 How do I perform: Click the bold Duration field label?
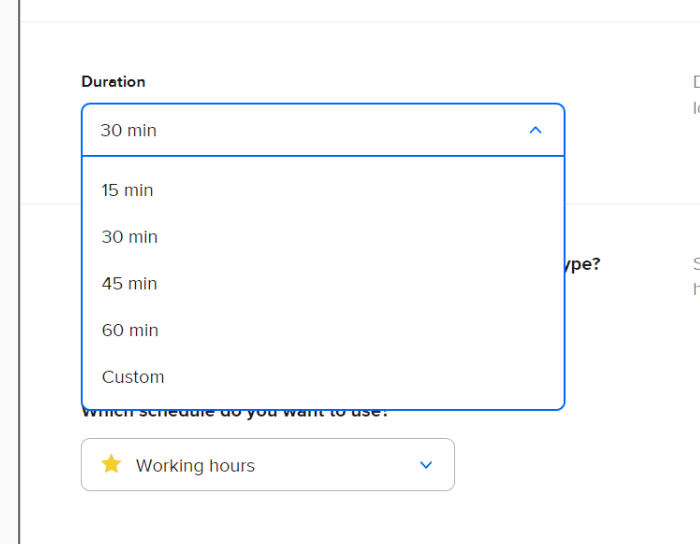[113, 82]
